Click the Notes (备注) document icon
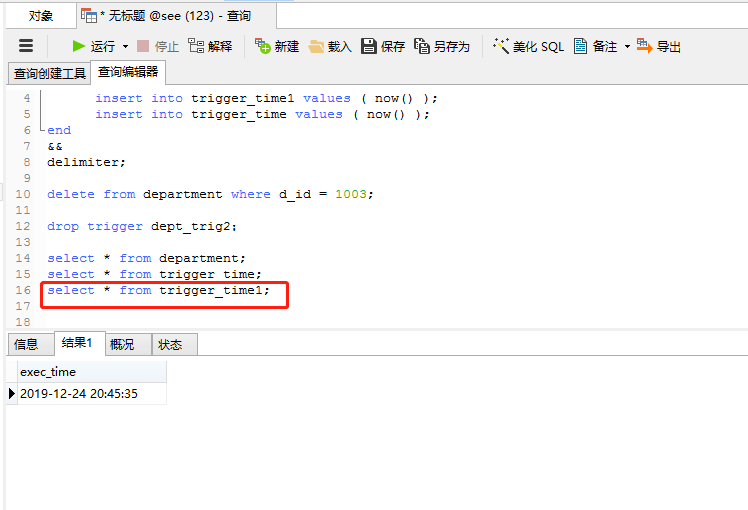Viewport: 748px width, 510px height. tap(580, 46)
